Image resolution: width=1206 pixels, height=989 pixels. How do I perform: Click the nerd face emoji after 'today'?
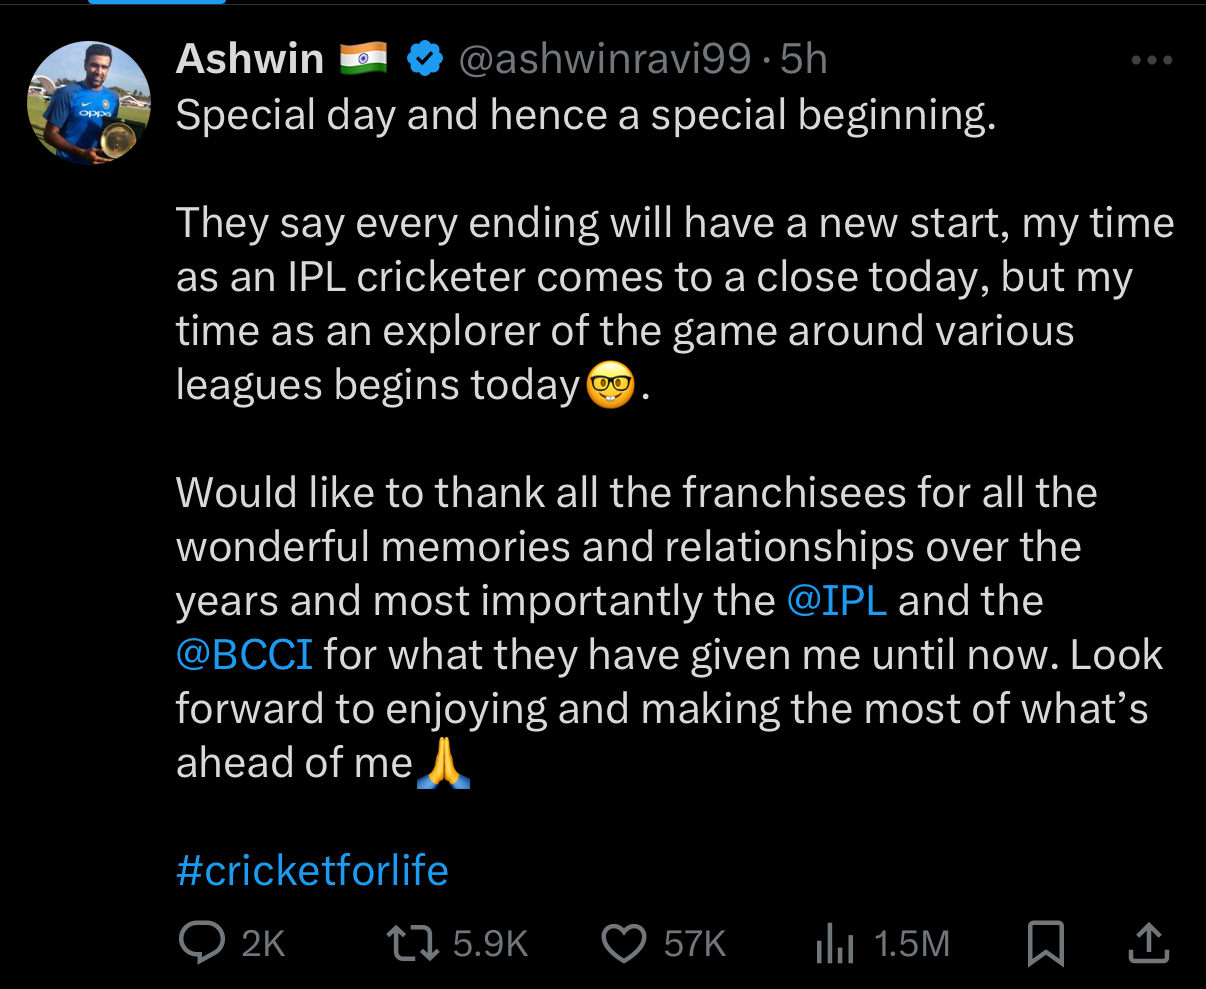(610, 387)
